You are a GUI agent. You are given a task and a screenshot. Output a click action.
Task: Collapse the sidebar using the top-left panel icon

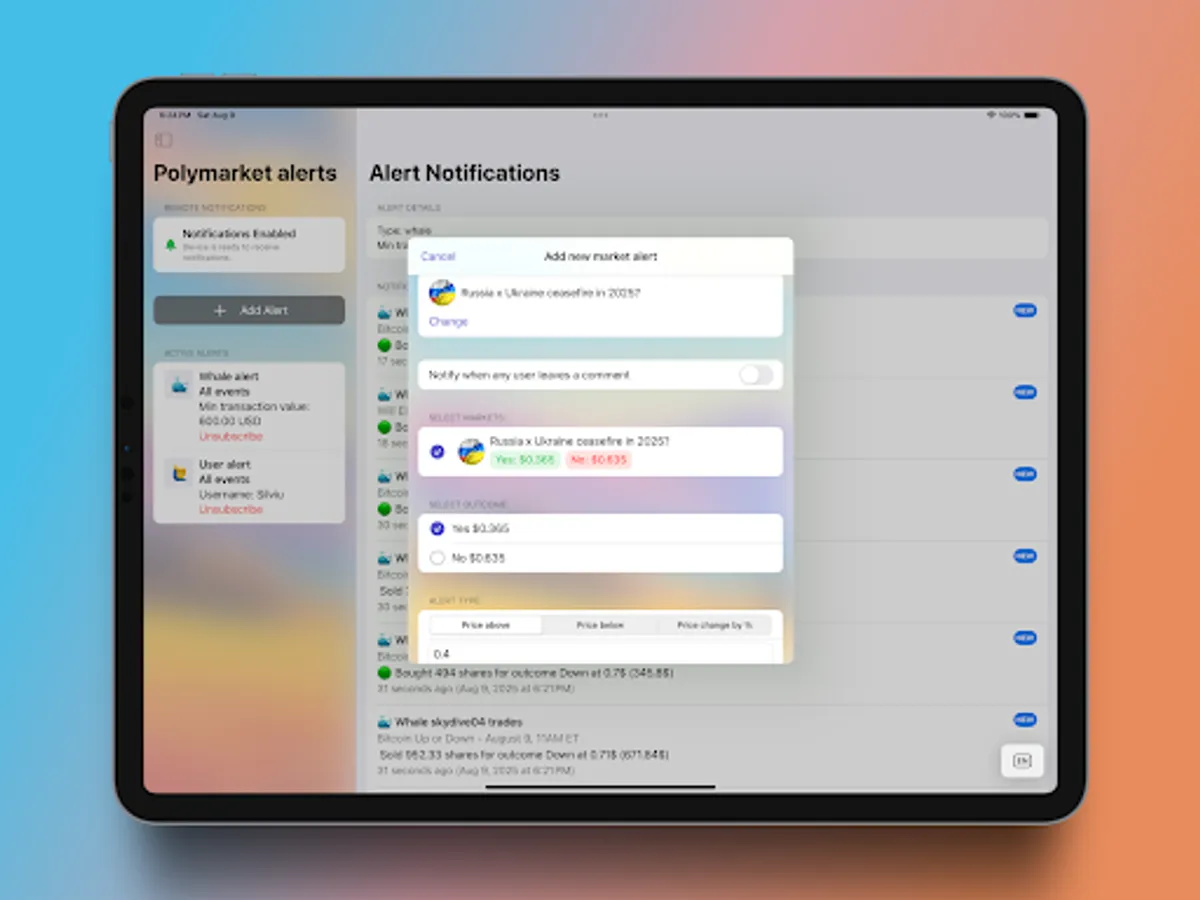(x=163, y=140)
